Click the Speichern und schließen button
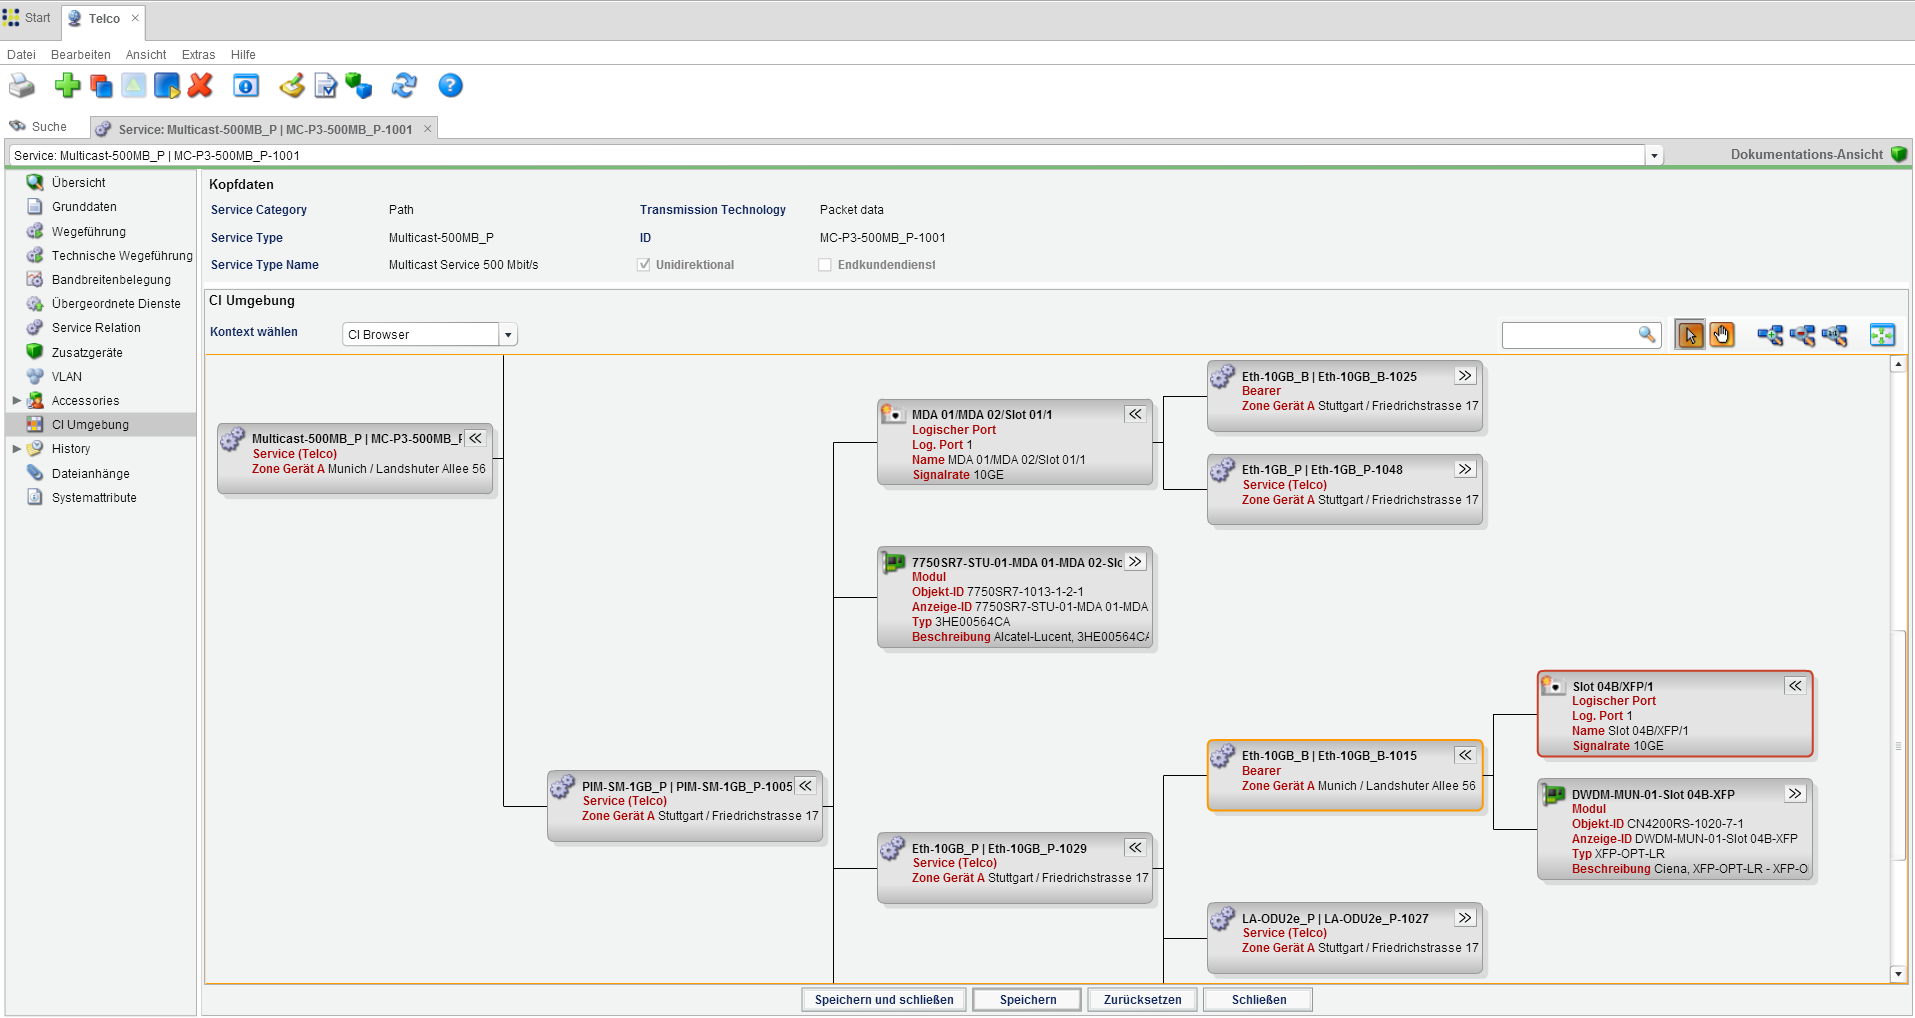 (x=883, y=999)
